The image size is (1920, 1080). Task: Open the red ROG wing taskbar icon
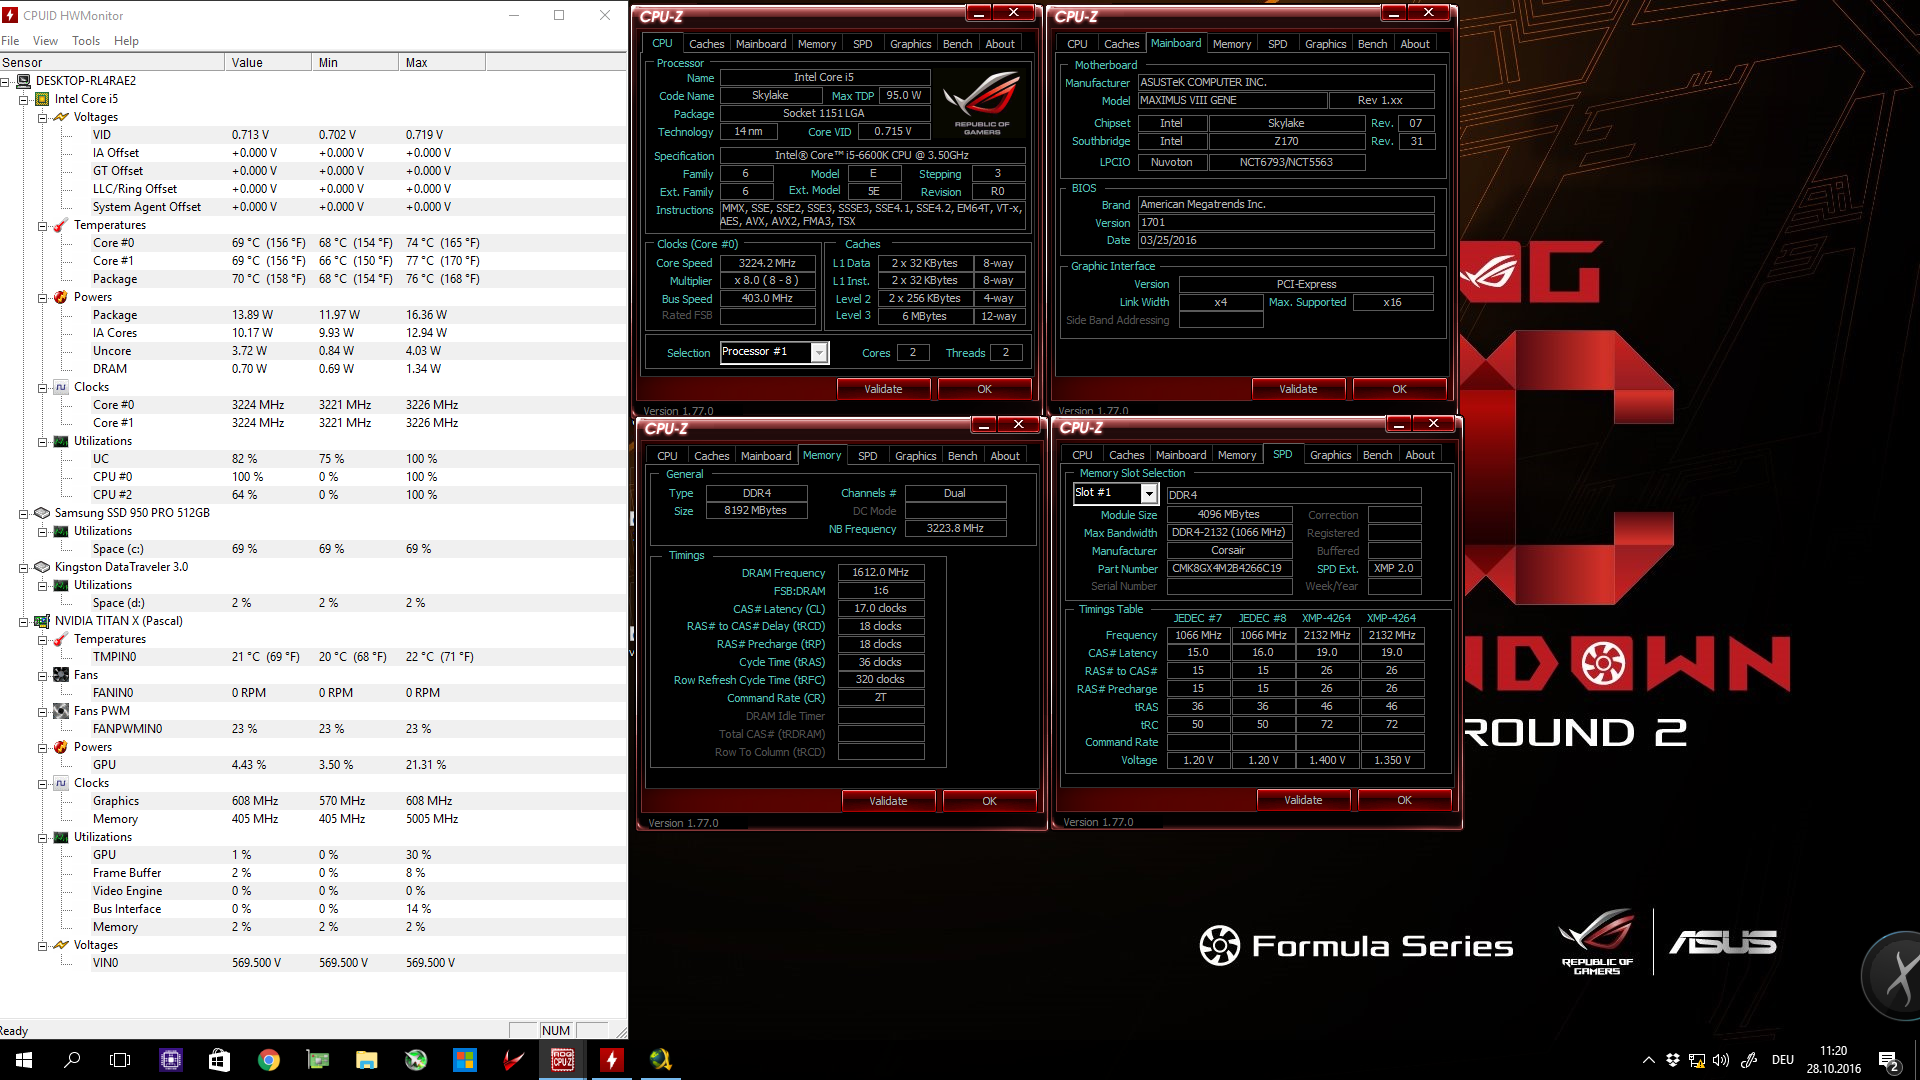tap(514, 1060)
